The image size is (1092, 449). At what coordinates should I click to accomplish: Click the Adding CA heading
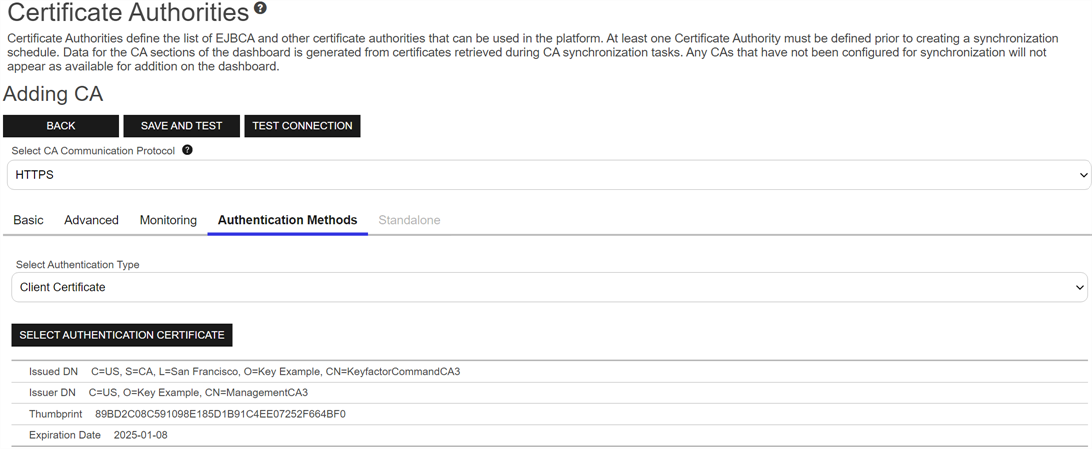[x=53, y=95]
